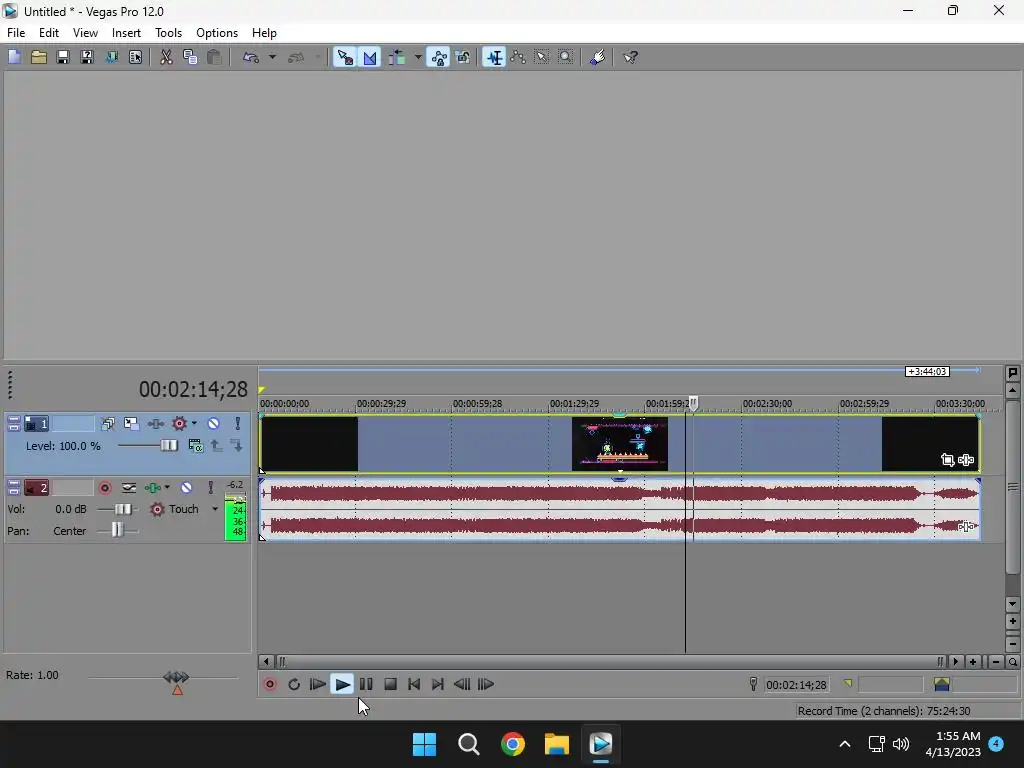Click track 1 bypass motion blur icon
Image resolution: width=1024 pixels, height=768 pixels.
(108, 424)
